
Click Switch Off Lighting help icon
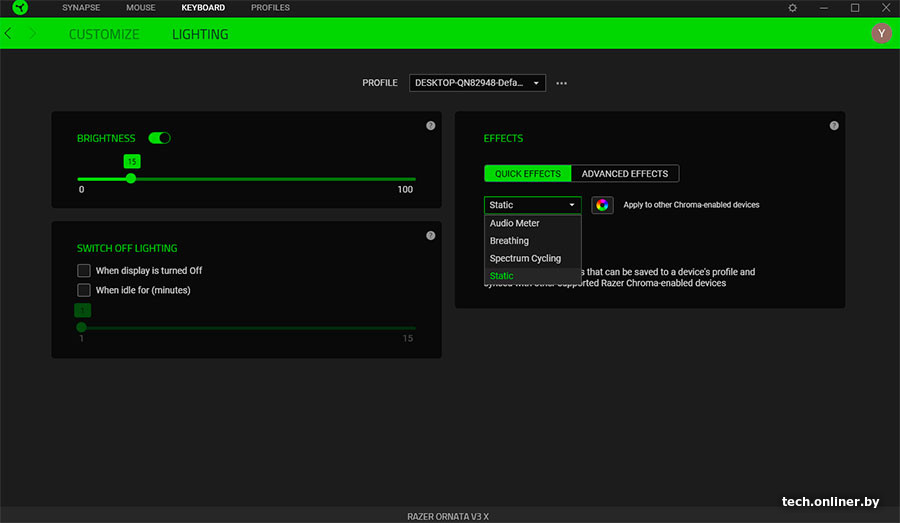coord(430,236)
